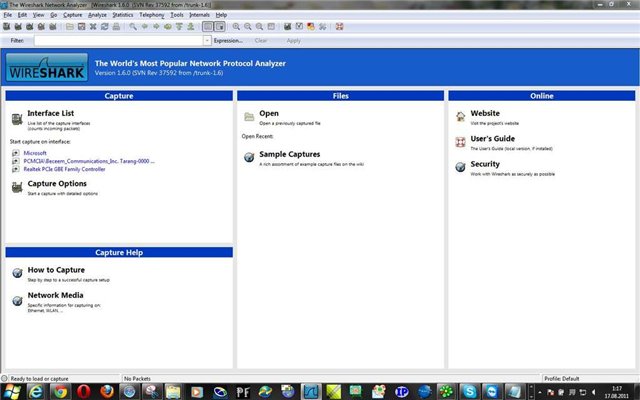
Task: Open the Analyze menu
Action: tap(97, 15)
